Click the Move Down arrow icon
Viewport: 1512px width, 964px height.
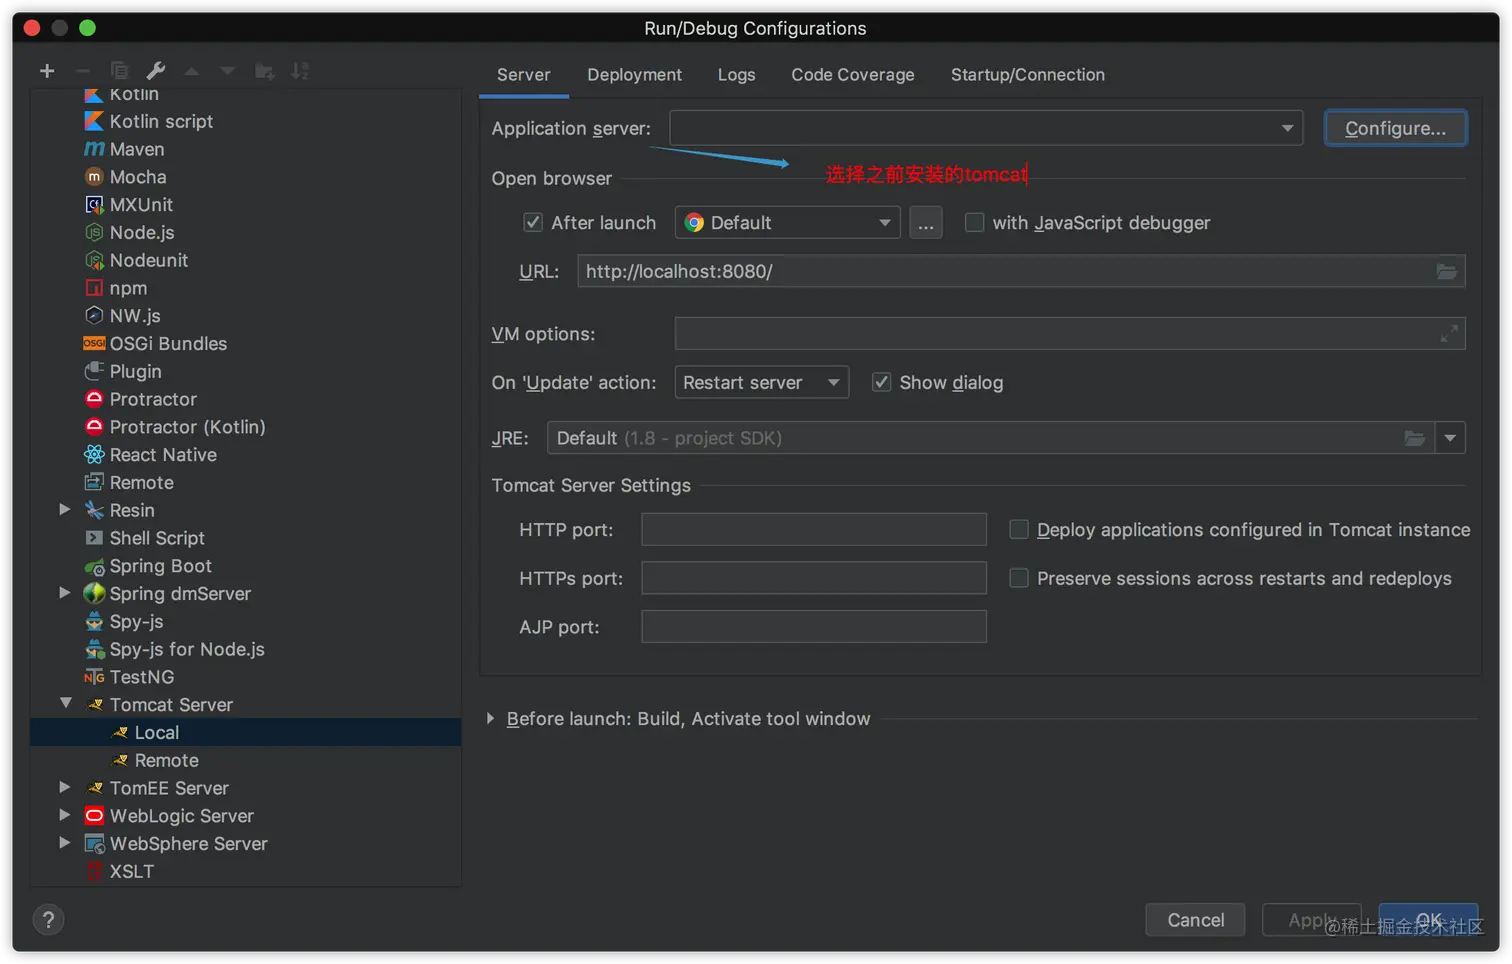point(228,71)
